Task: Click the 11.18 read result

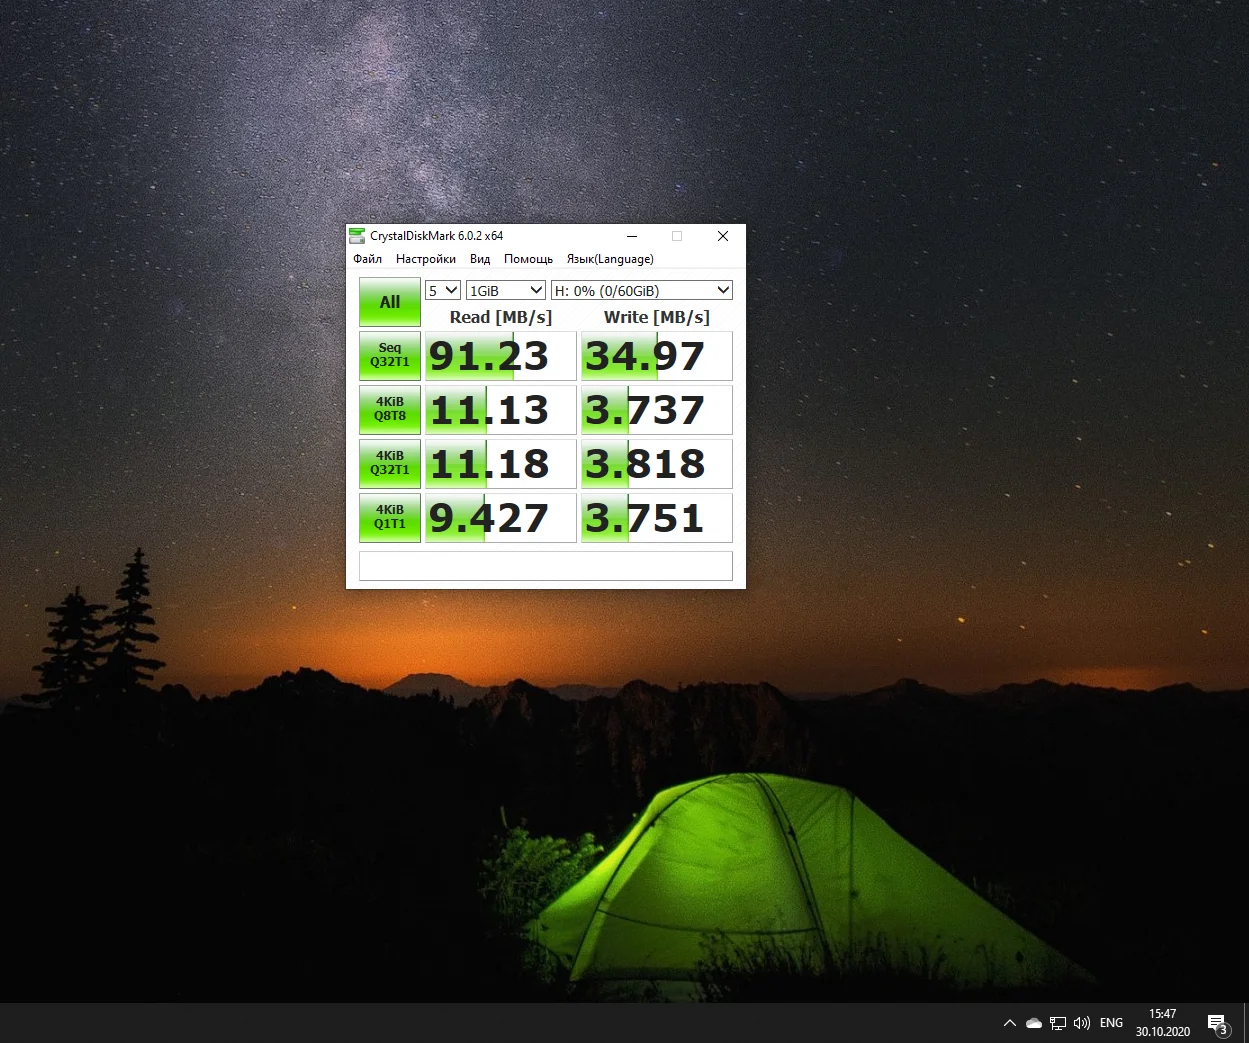Action: click(501, 464)
